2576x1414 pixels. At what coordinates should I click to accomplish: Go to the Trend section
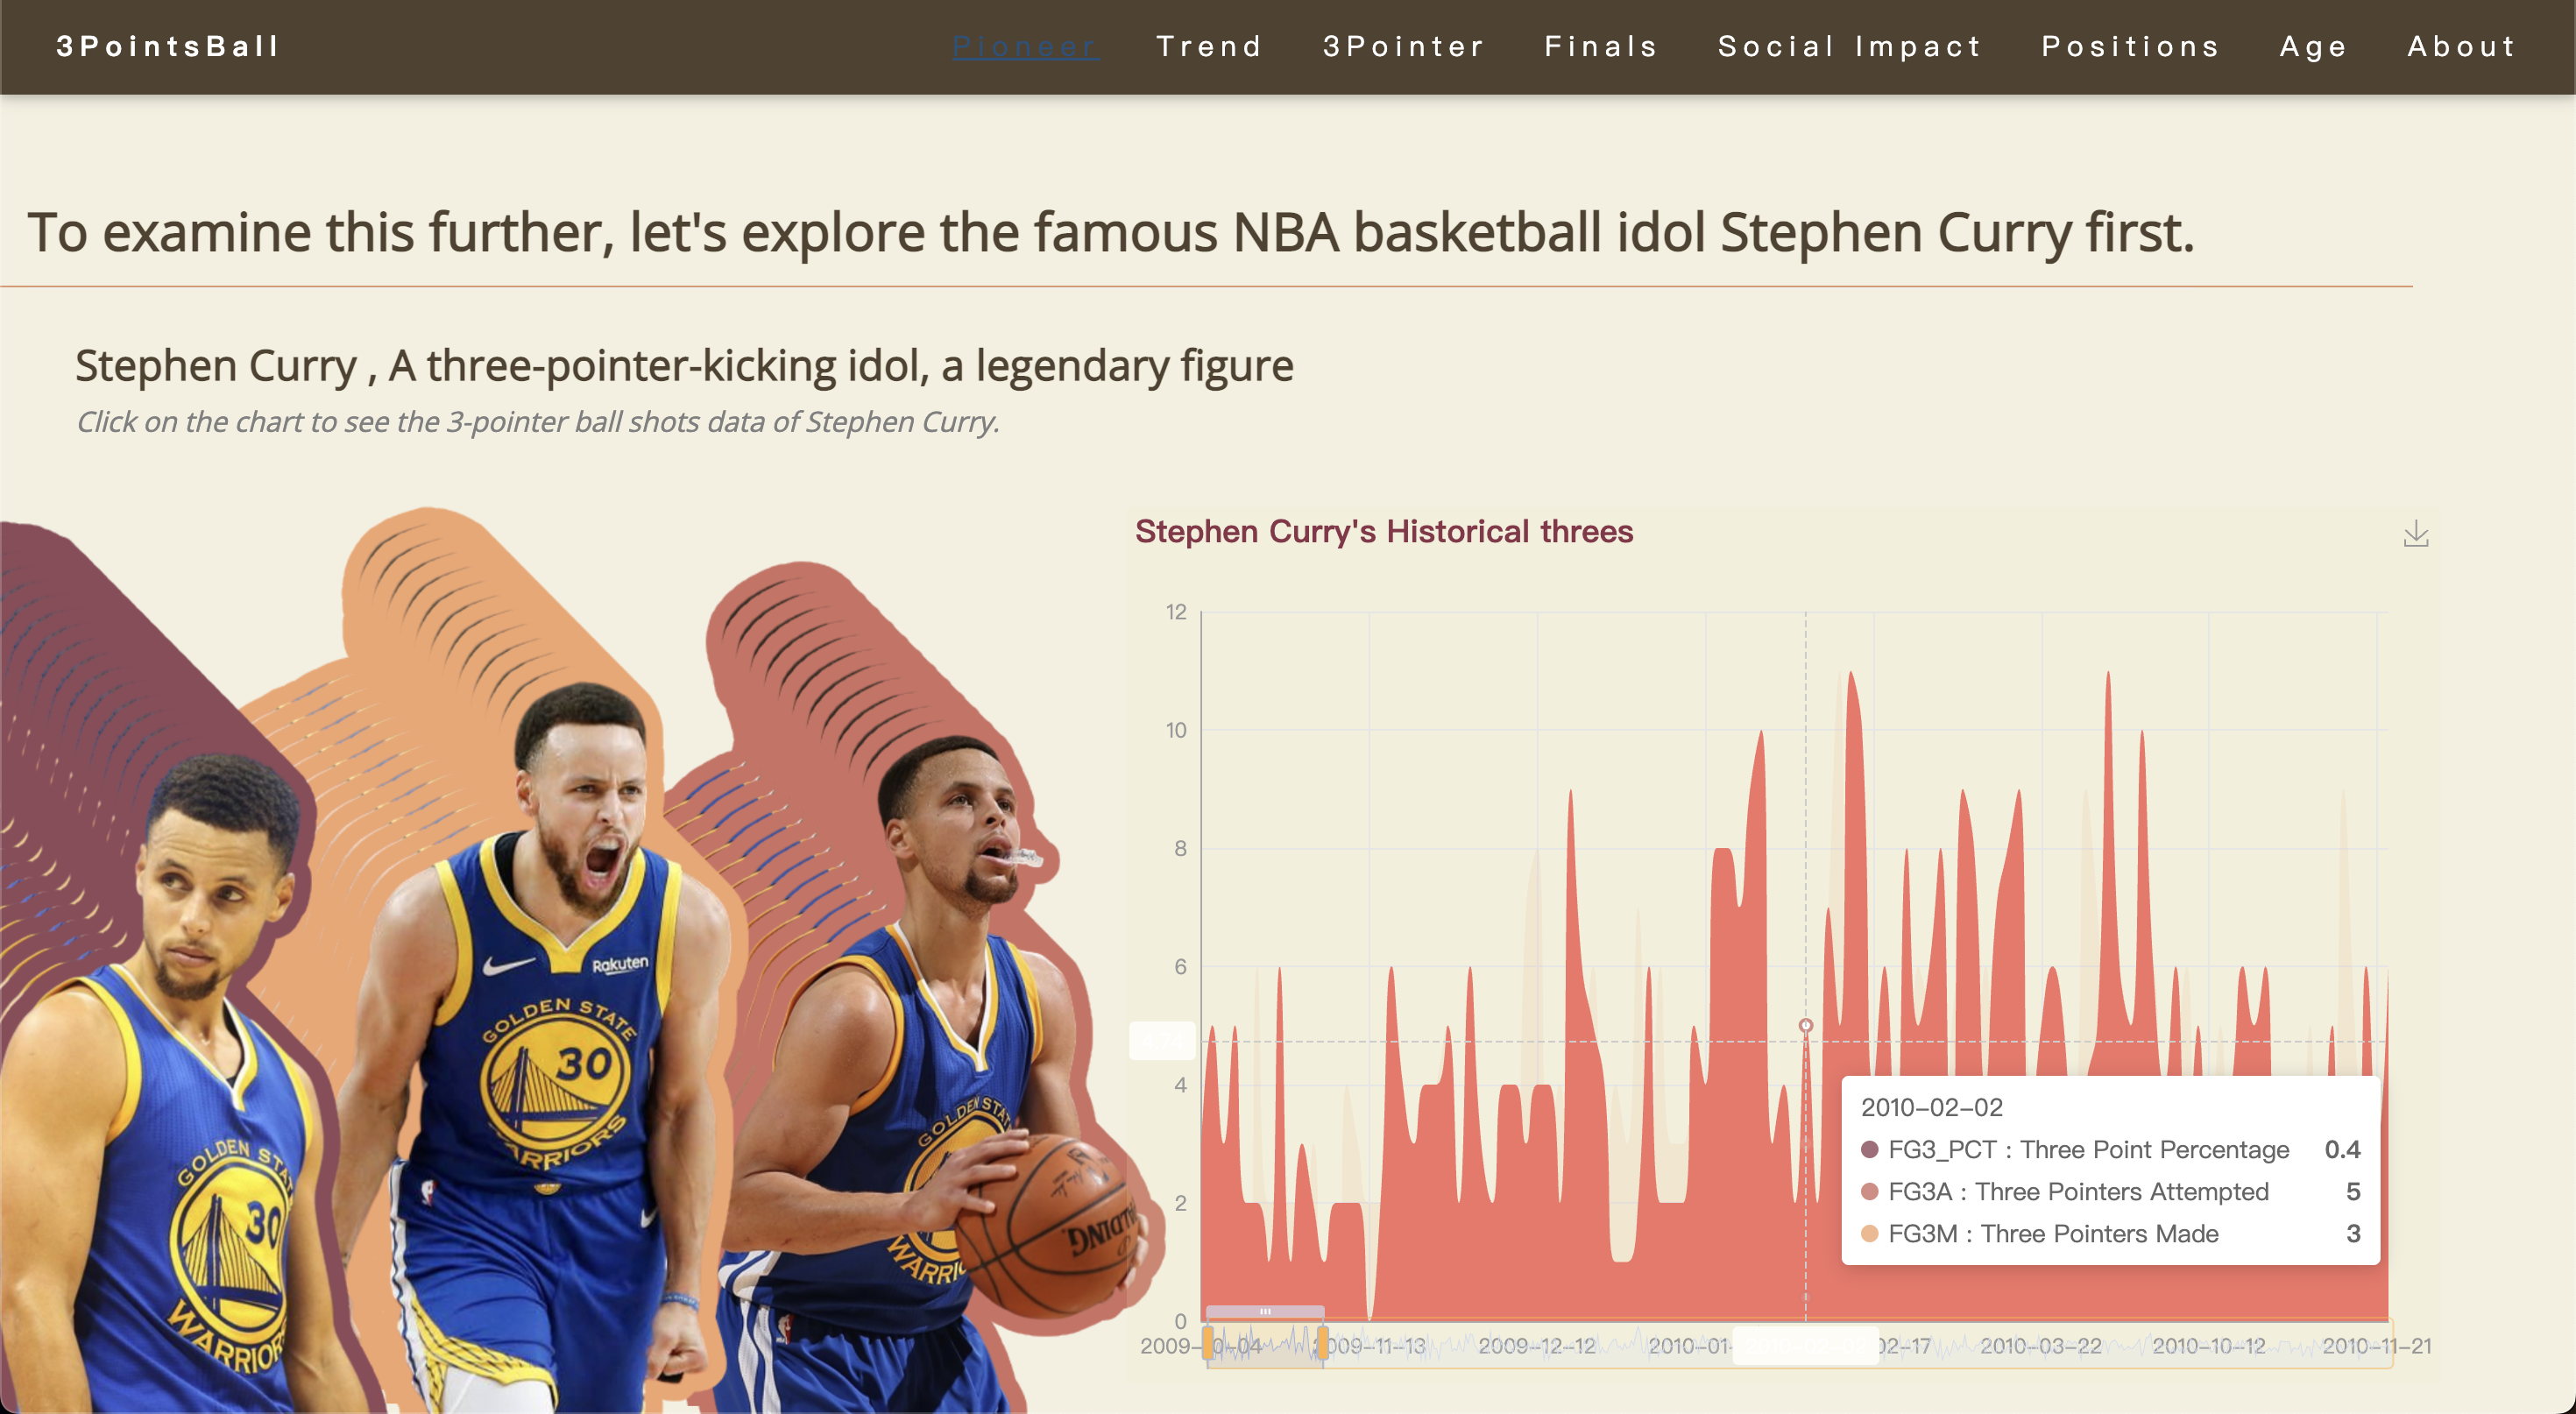click(1209, 46)
